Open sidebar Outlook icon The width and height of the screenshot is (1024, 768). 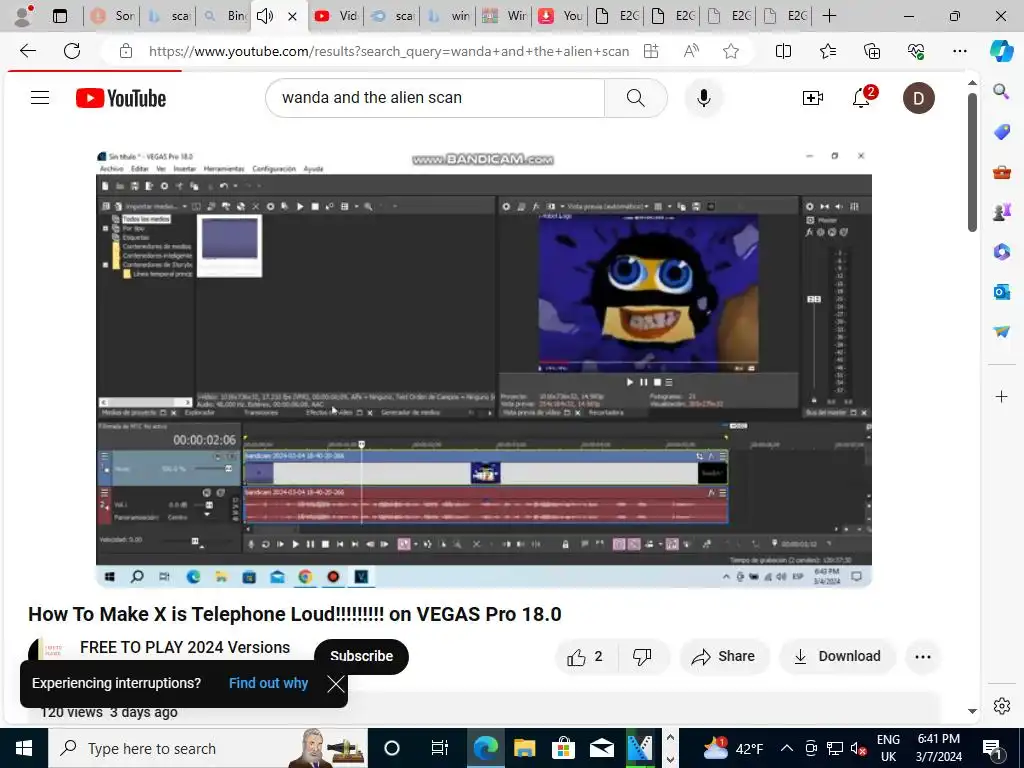pos(1001,292)
